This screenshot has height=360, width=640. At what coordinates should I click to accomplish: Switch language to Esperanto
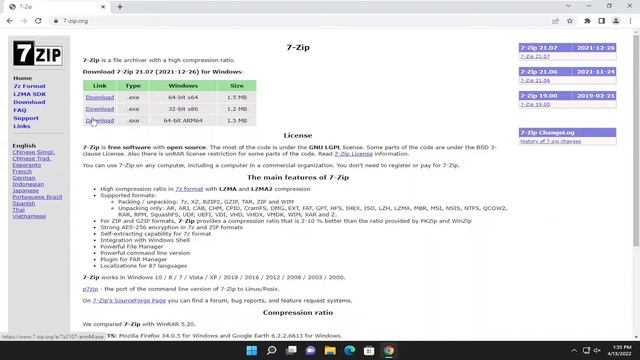coord(27,165)
